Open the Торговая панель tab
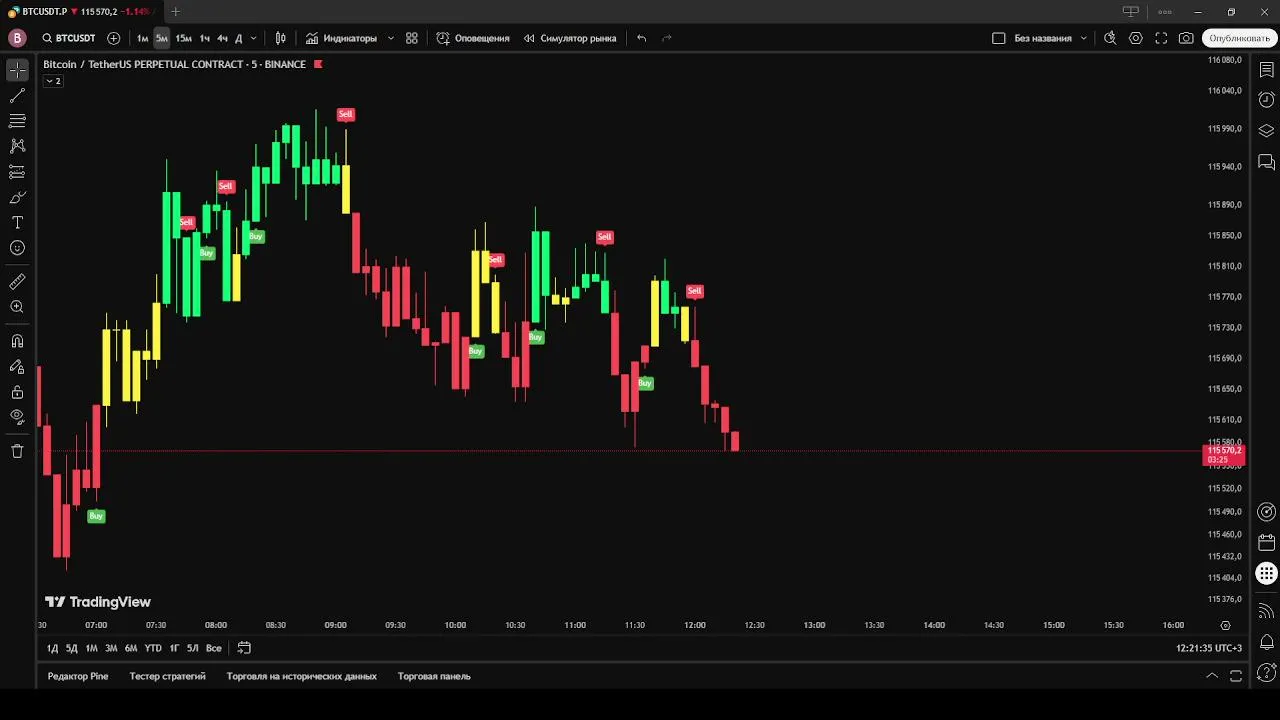This screenshot has width=1280, height=720. pyautogui.click(x=434, y=676)
